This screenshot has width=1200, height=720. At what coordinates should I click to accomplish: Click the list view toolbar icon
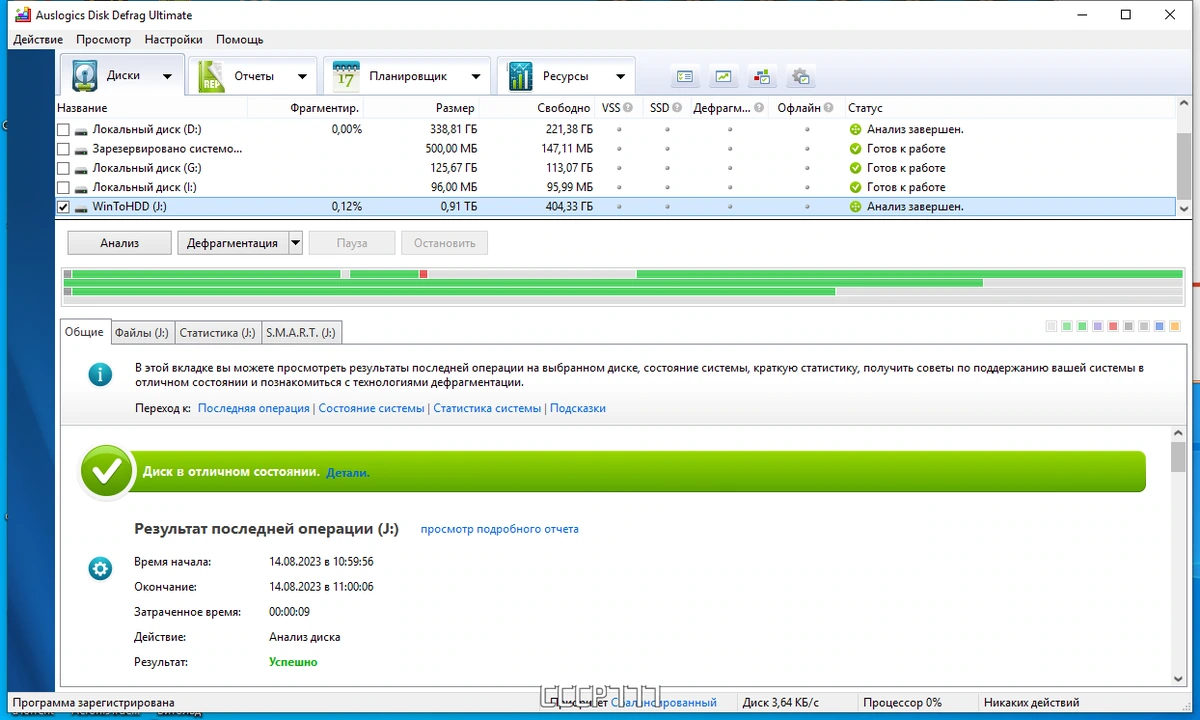click(x=685, y=76)
